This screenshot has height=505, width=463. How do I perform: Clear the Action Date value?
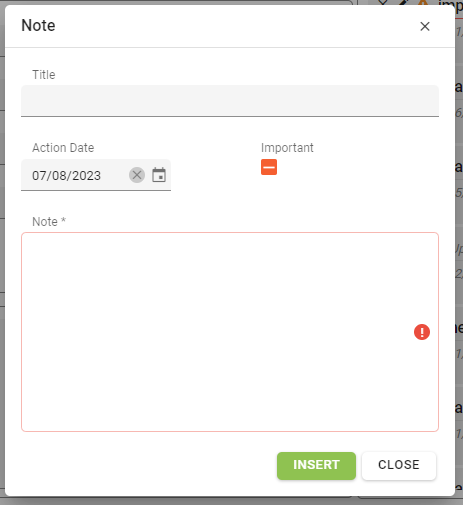coord(137,175)
